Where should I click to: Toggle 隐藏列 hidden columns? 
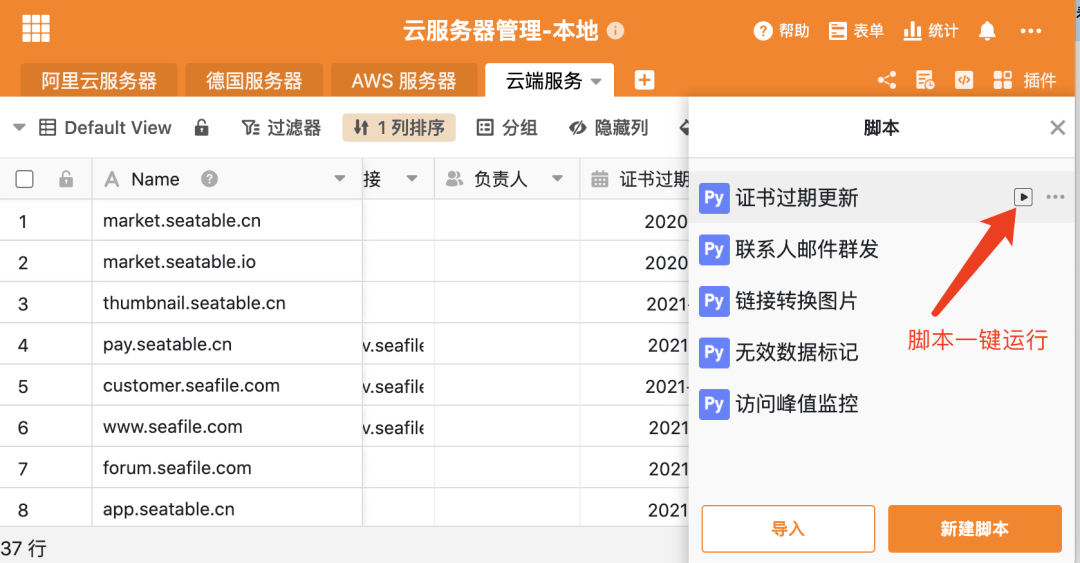pyautogui.click(x=608, y=128)
